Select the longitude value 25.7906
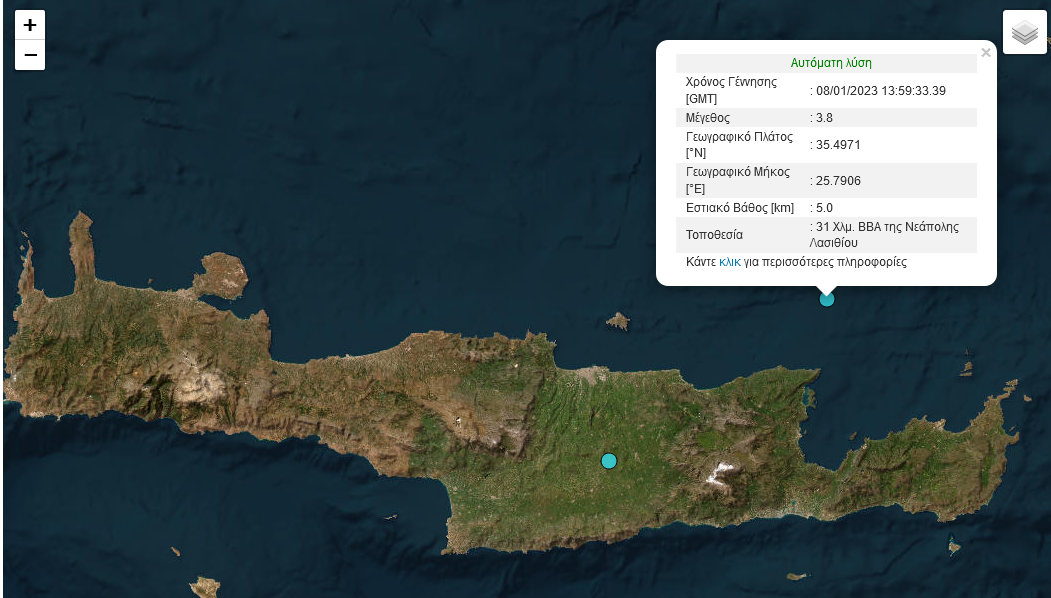Viewport: 1051px width, 598px height. click(x=838, y=181)
